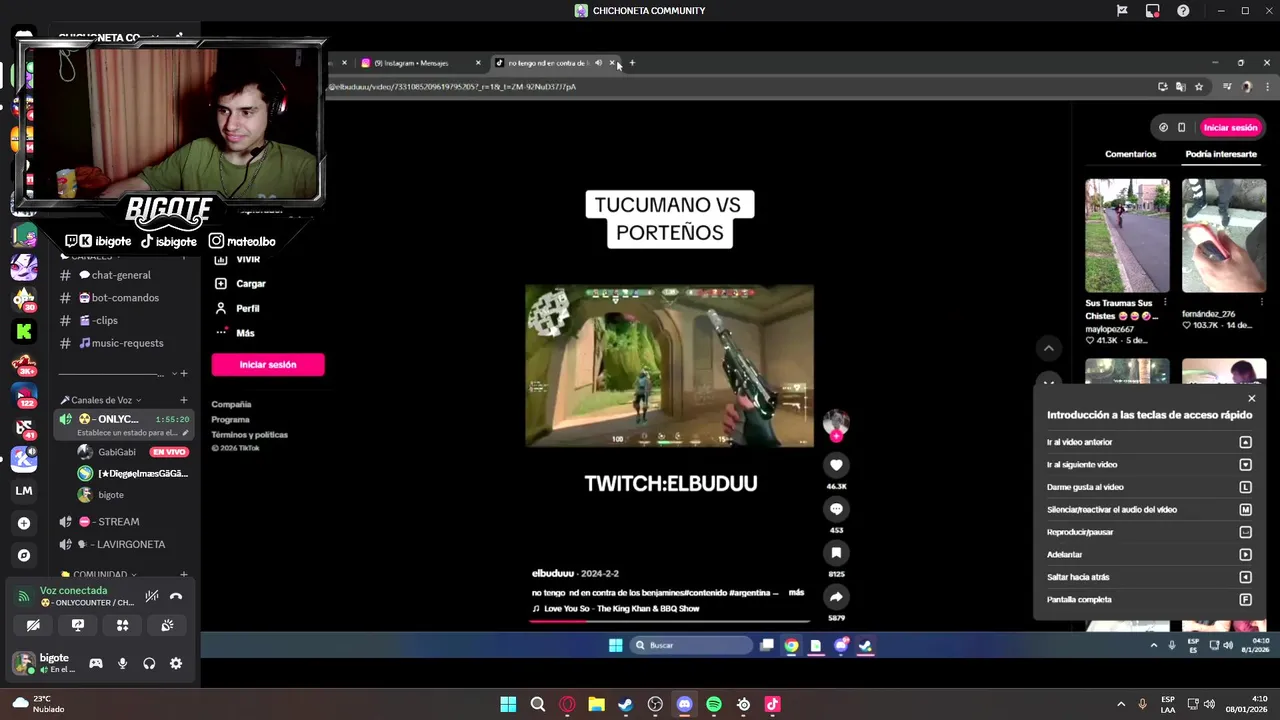
Task: Toggle Discord noise suppression icon
Action: click(151, 596)
